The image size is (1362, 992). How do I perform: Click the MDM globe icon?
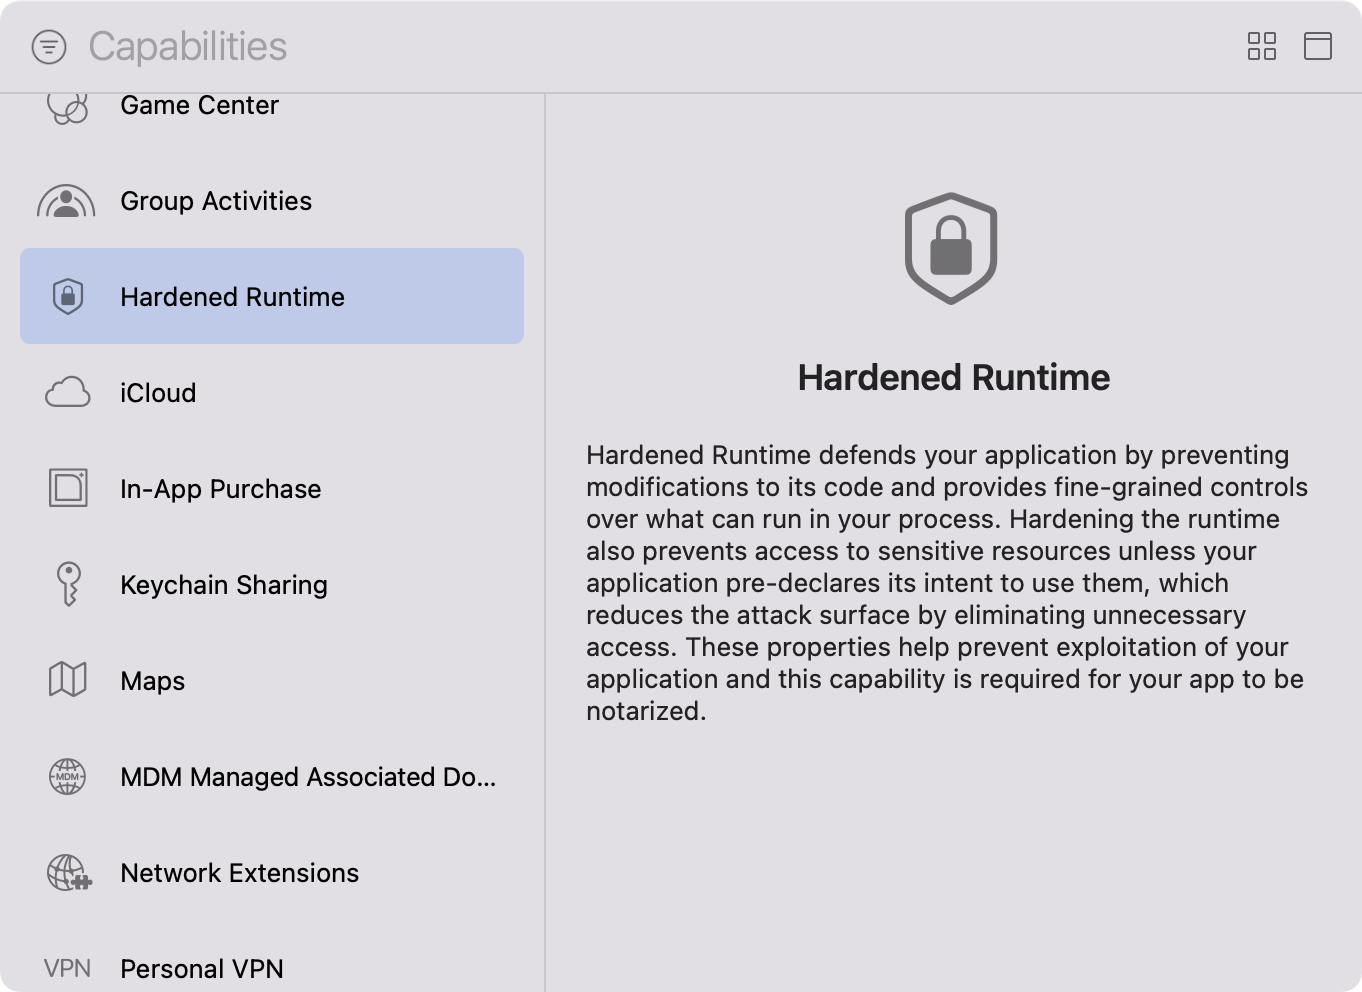tap(68, 776)
